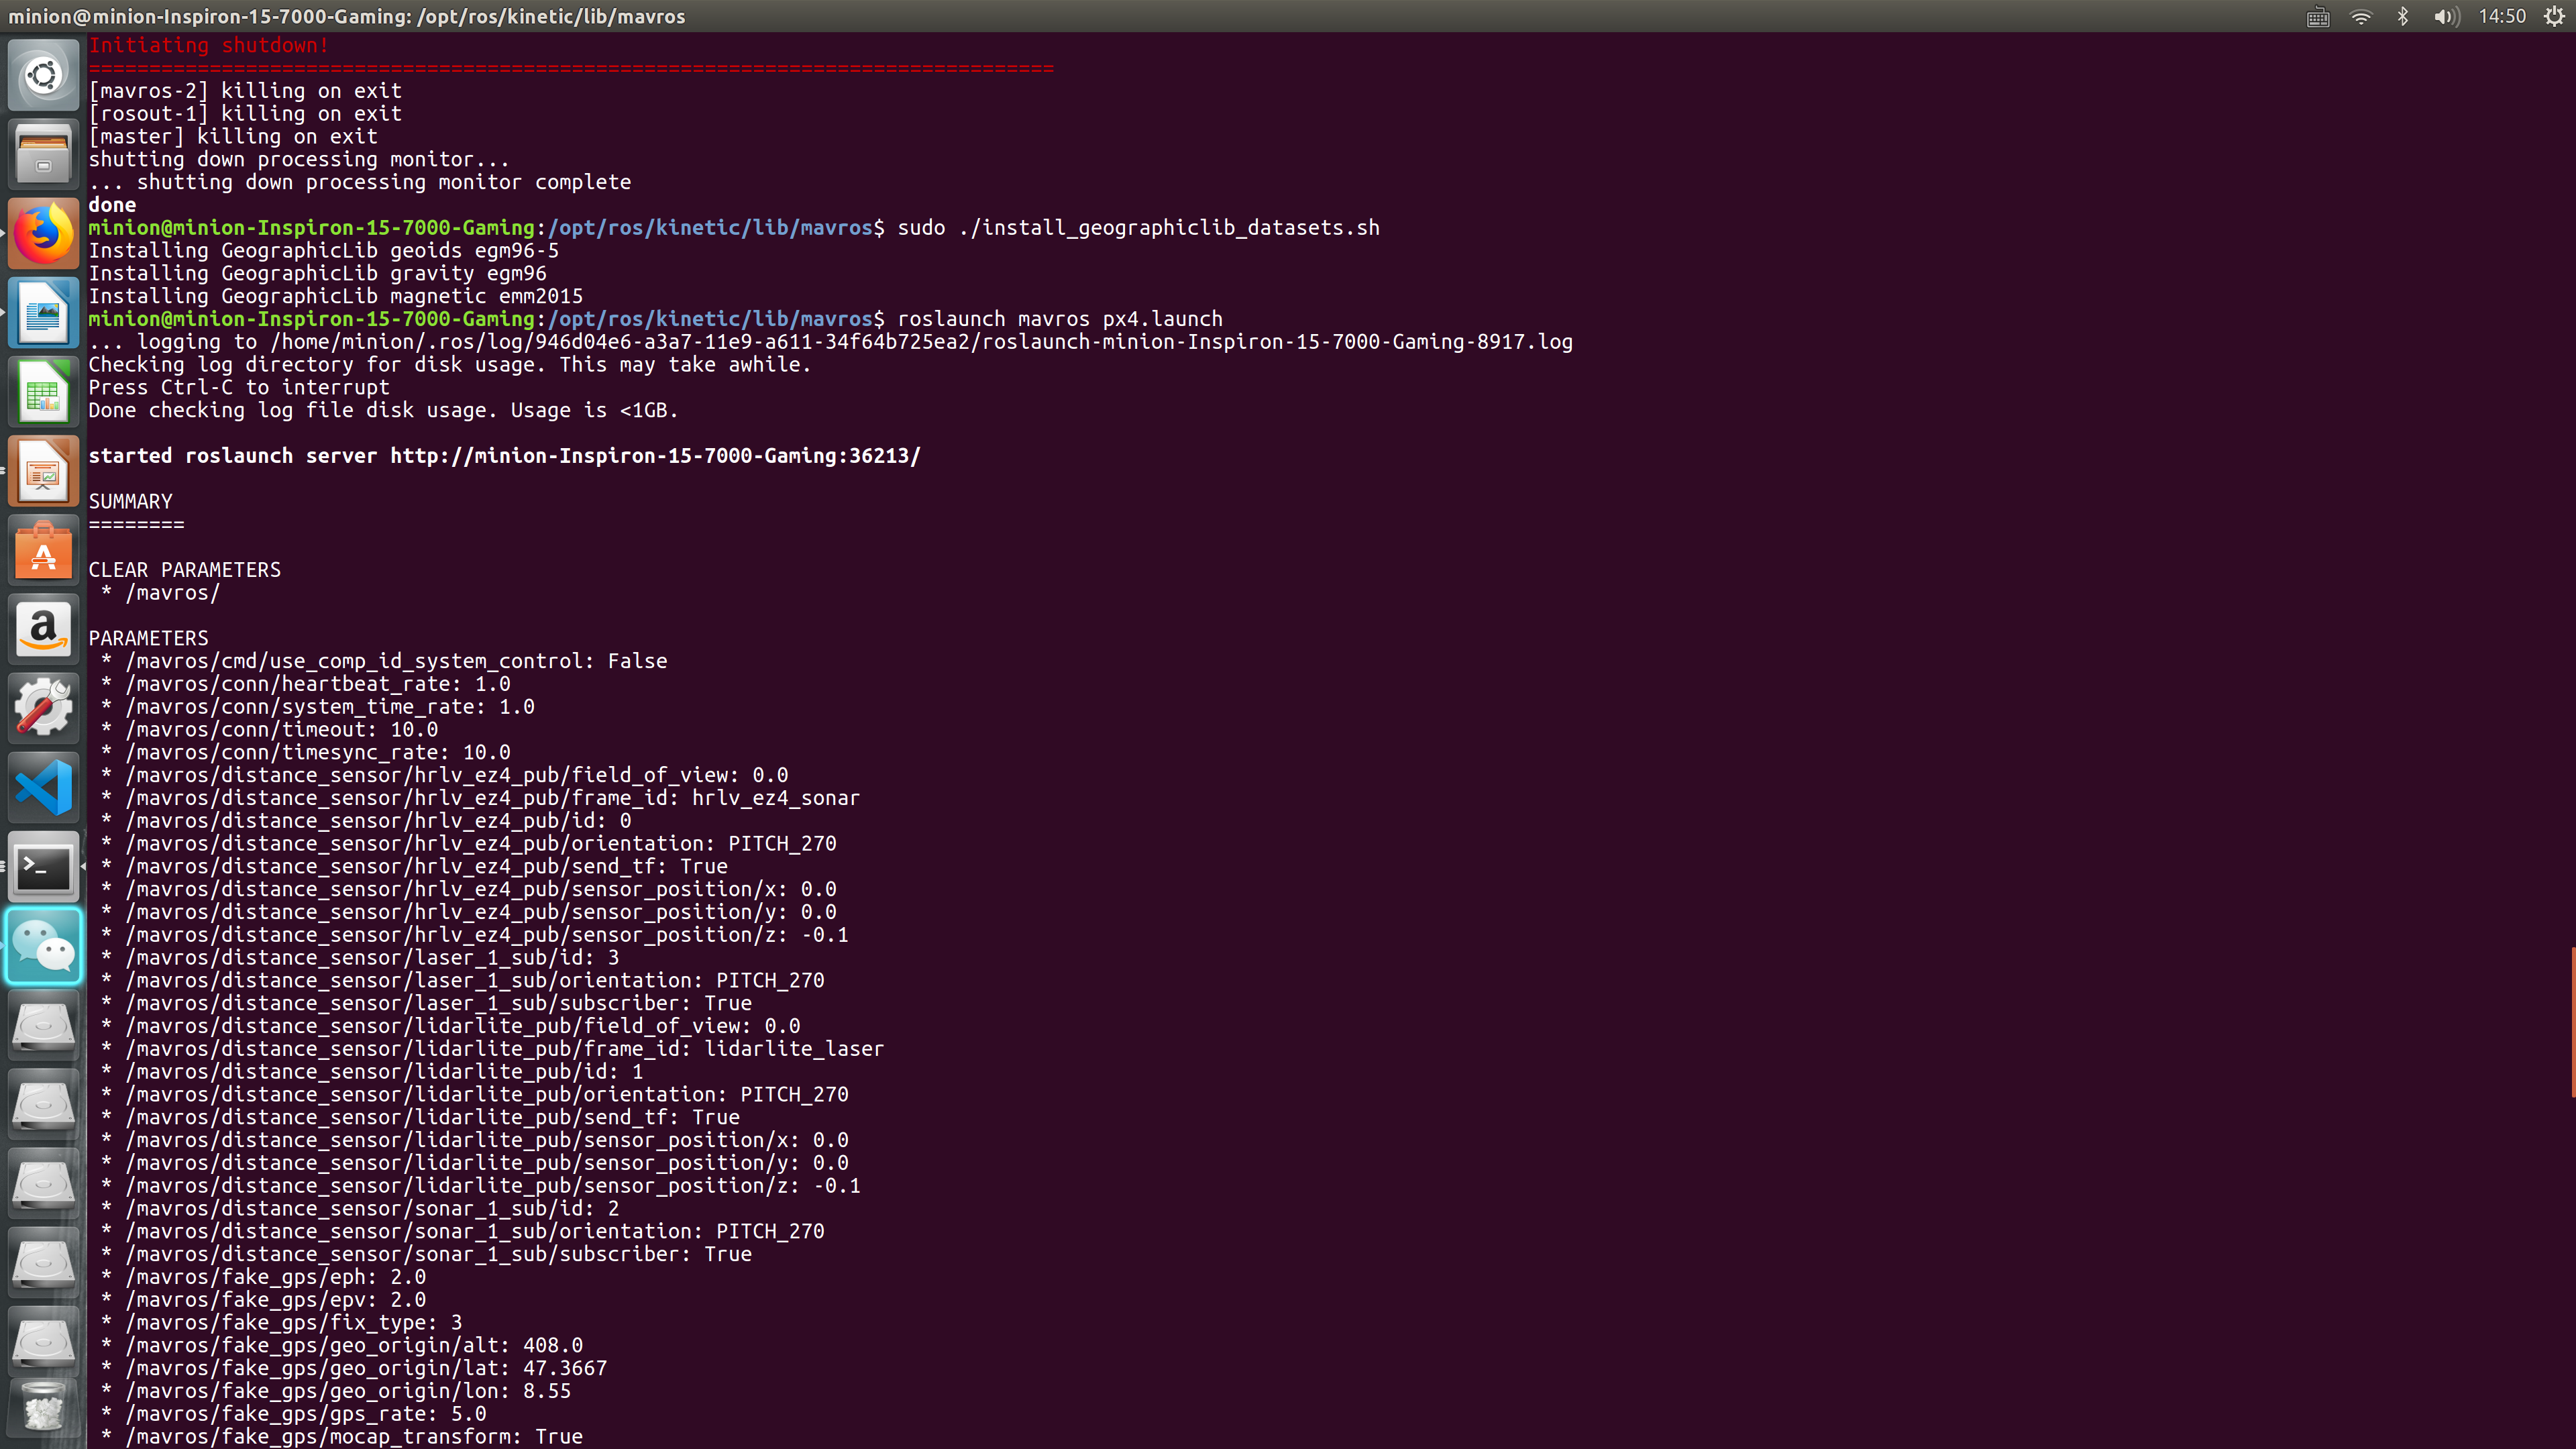Open Ubuntu Software Center

[x=43, y=549]
